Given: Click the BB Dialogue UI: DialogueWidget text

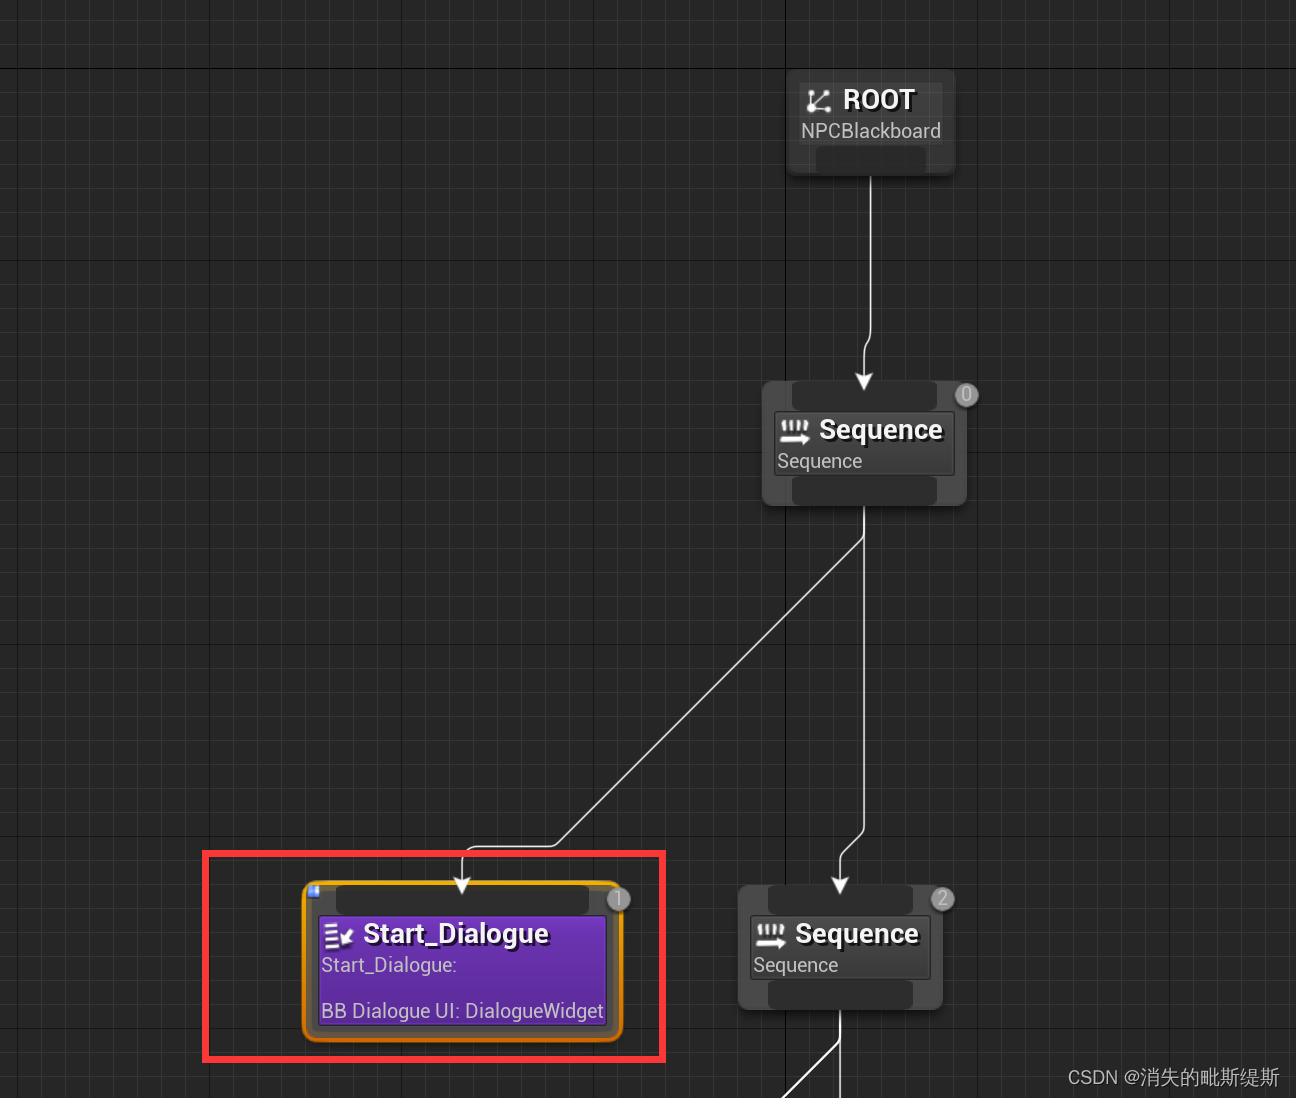Looking at the screenshot, I should [462, 1011].
